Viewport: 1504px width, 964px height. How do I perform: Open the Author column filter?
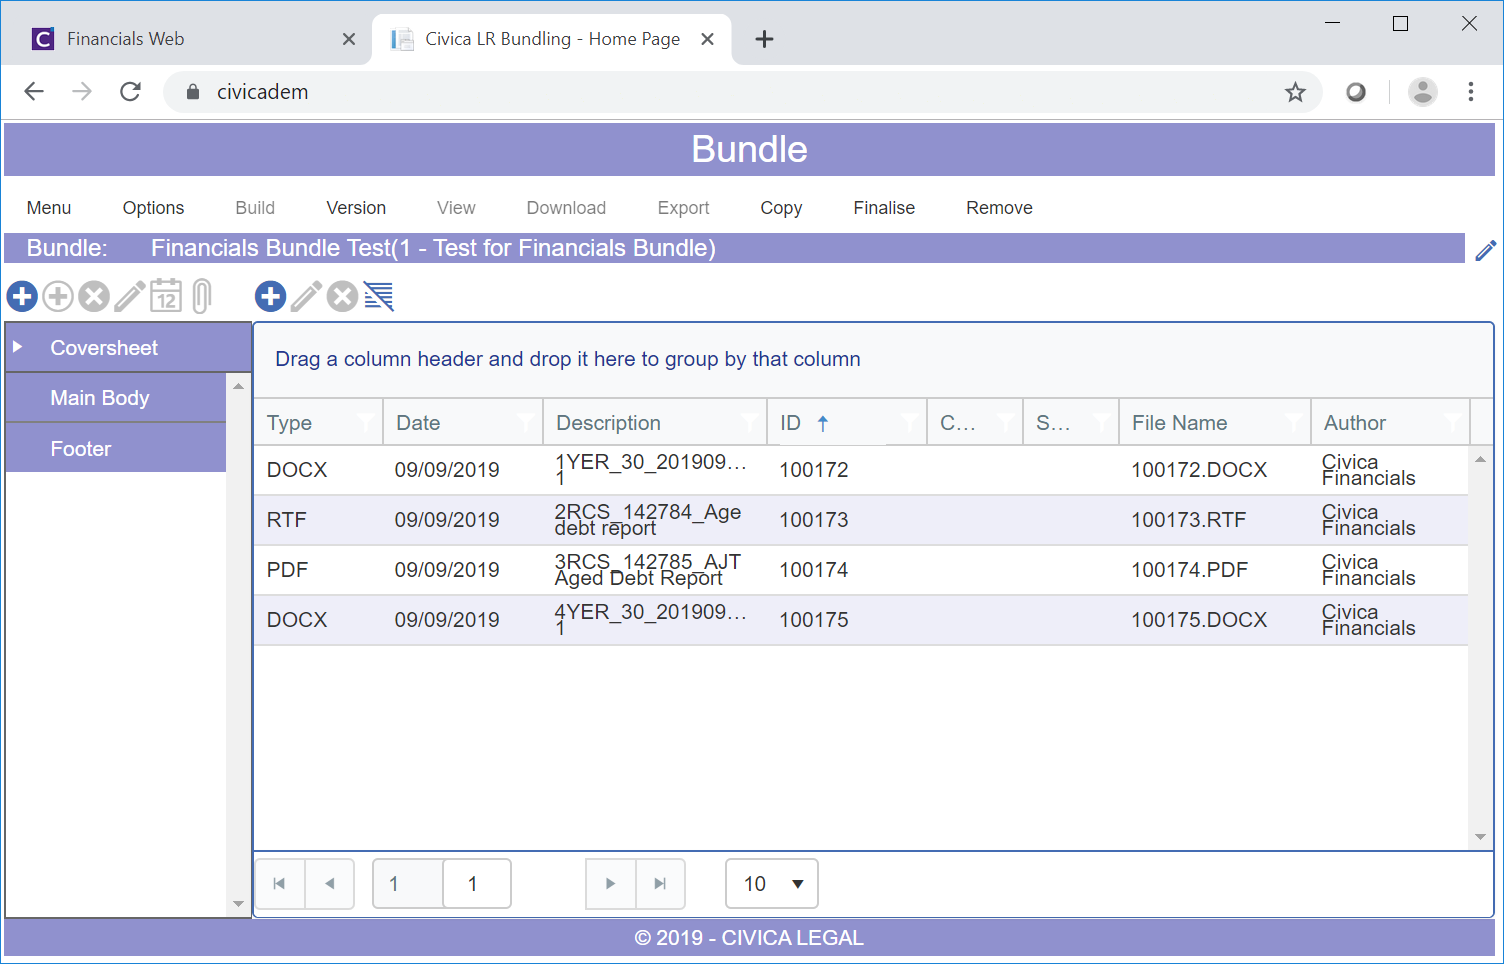click(x=1453, y=423)
